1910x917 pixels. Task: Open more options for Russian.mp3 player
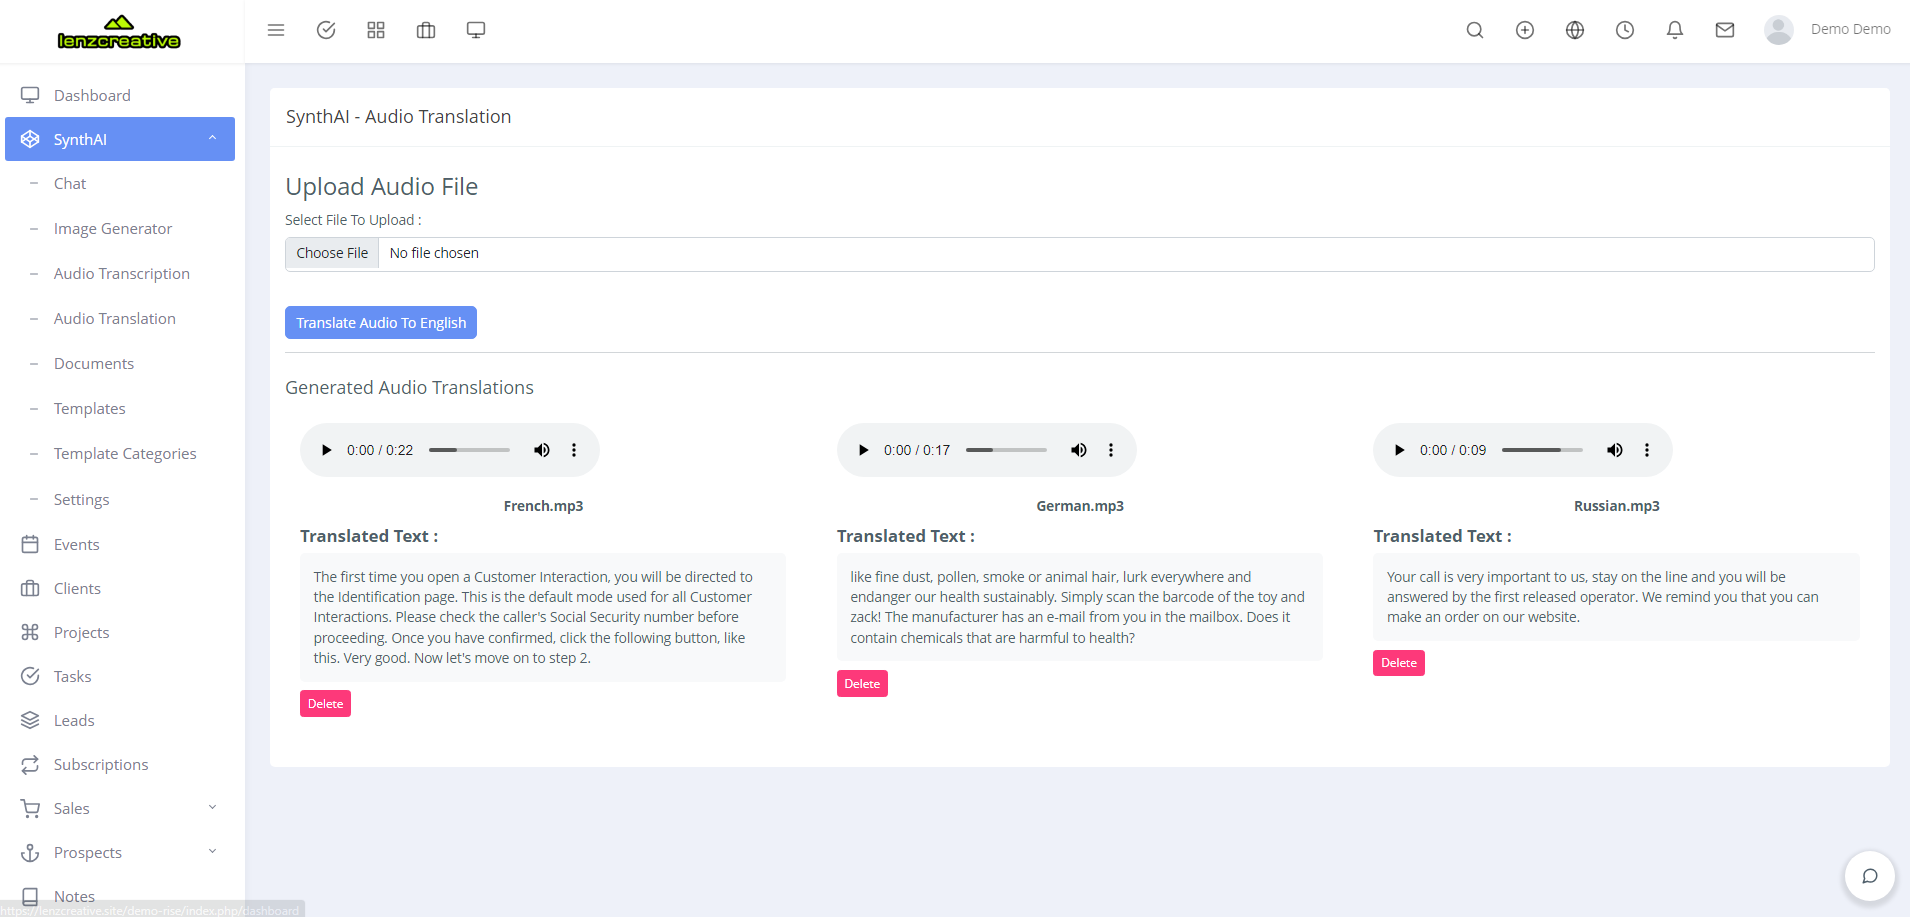tap(1647, 450)
